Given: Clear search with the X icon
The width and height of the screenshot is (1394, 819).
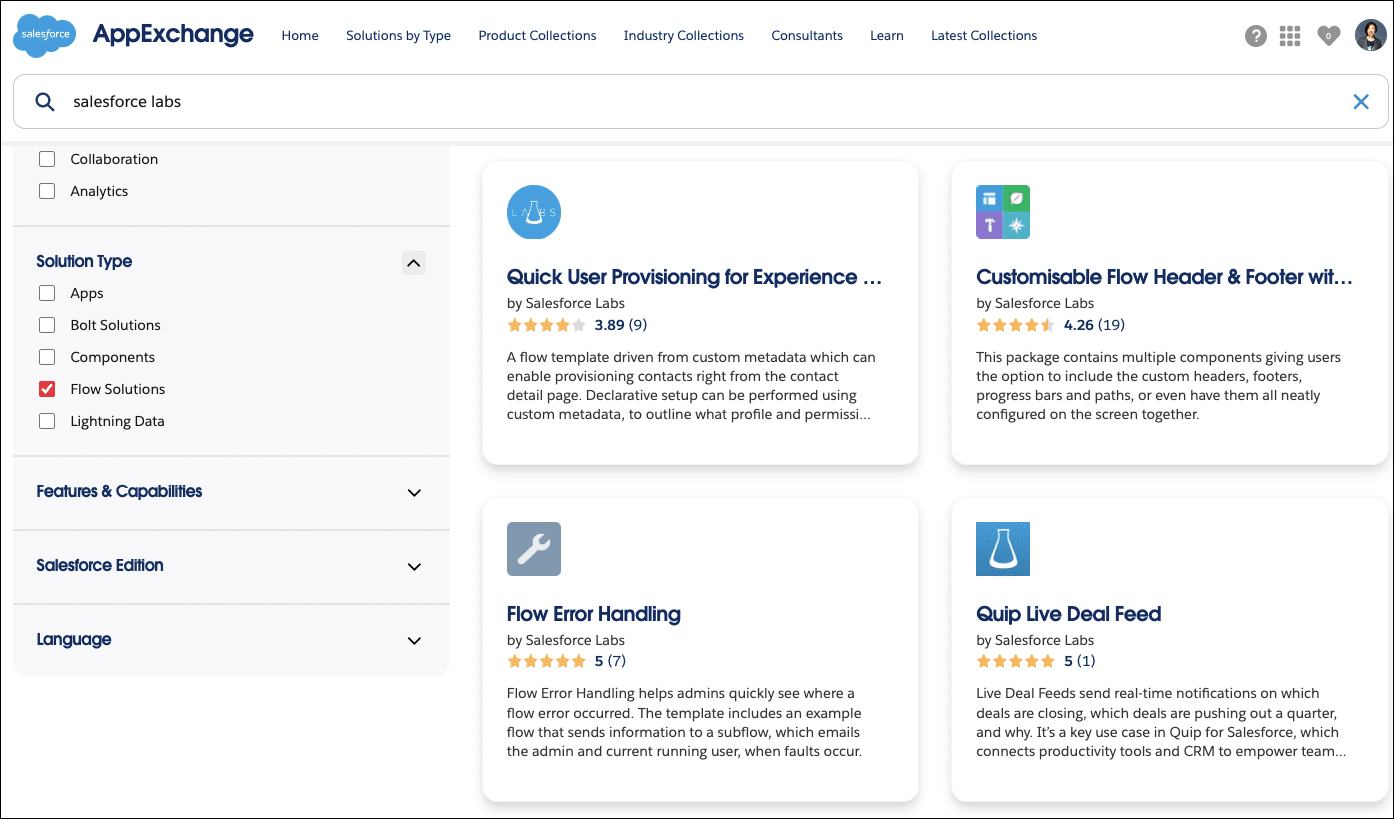Looking at the screenshot, I should pos(1361,101).
